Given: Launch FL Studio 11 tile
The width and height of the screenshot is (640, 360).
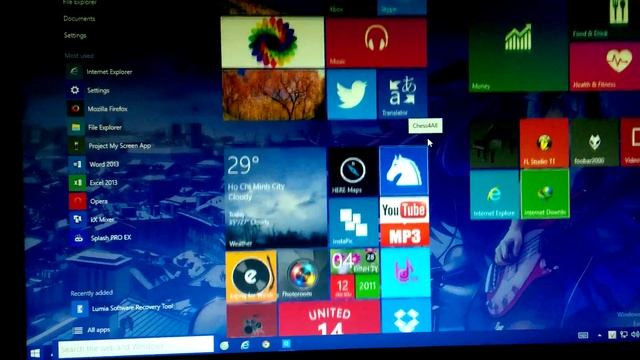Looking at the screenshot, I should (x=544, y=143).
